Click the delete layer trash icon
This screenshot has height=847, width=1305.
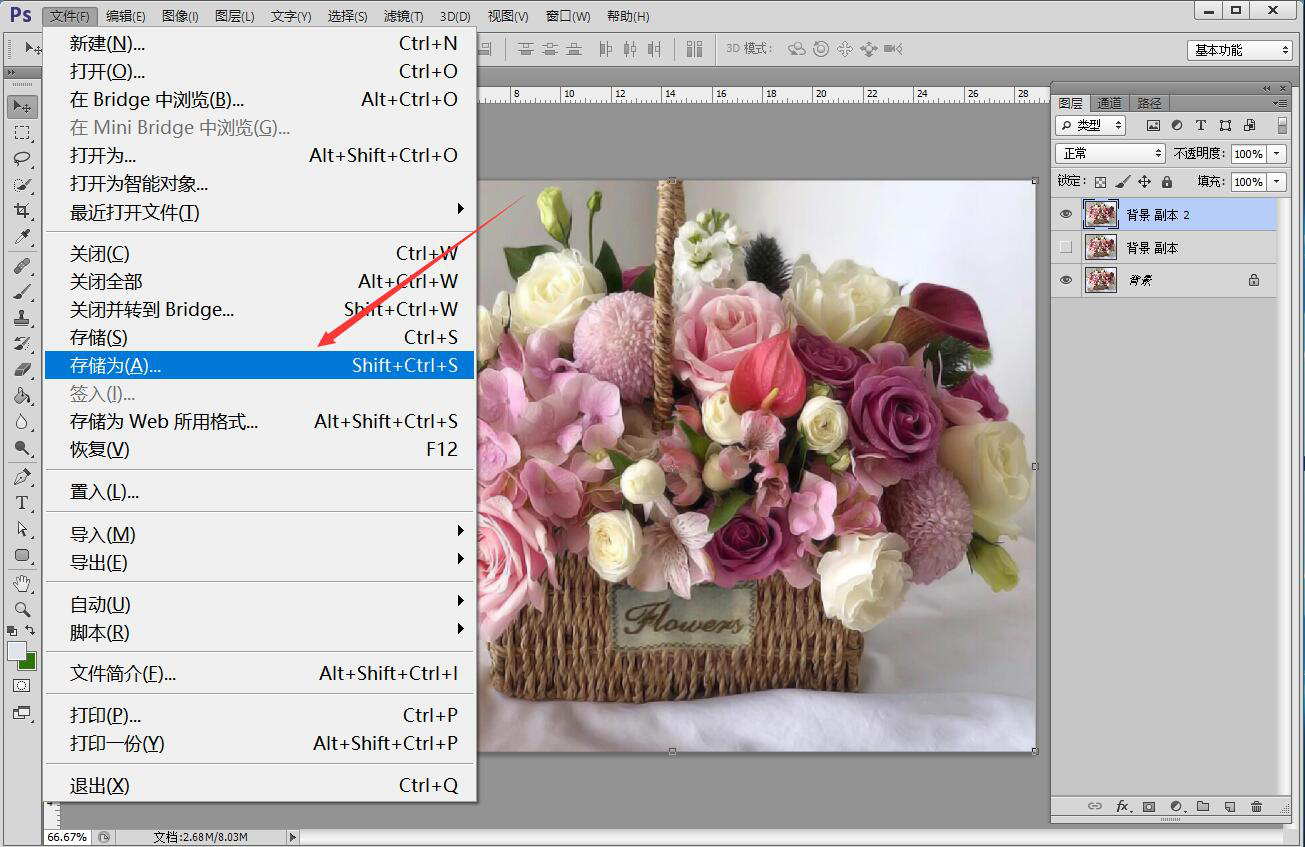click(1256, 806)
